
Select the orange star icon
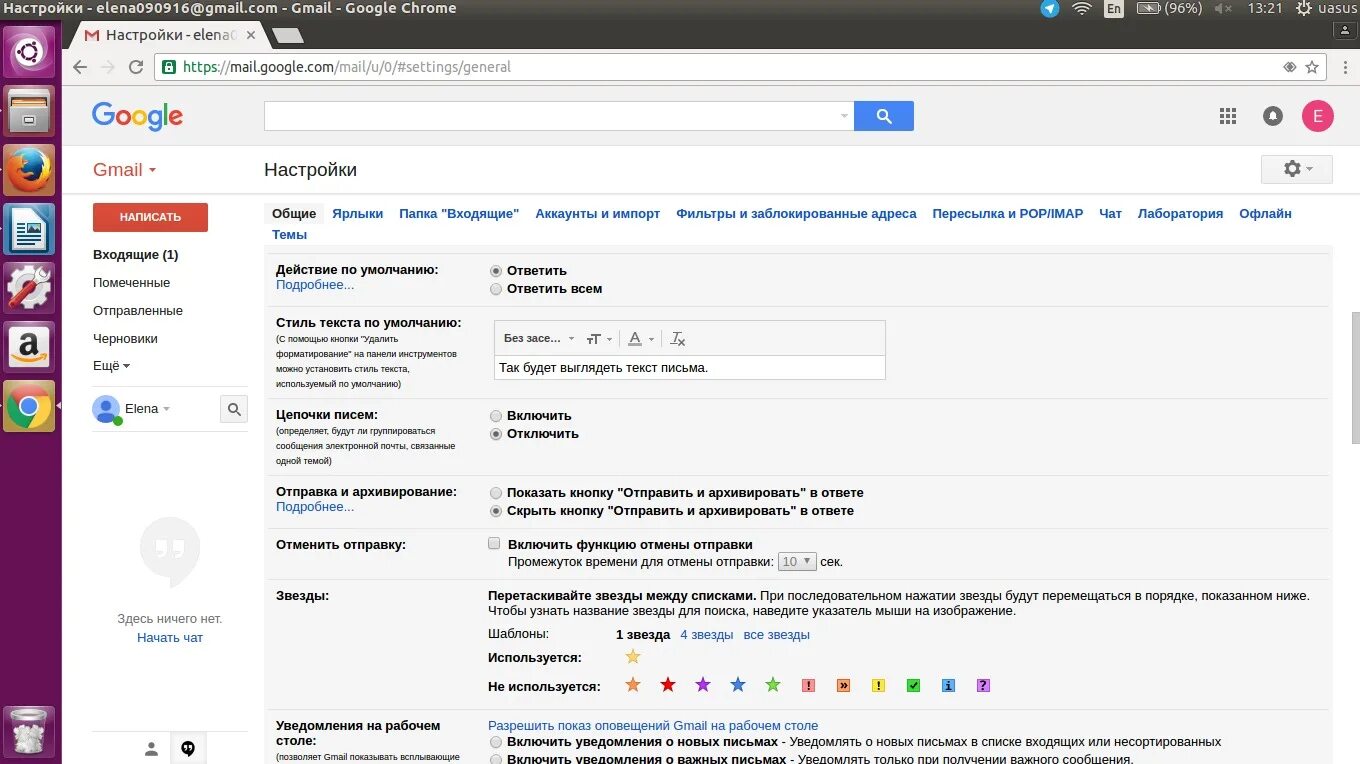pyautogui.click(x=632, y=685)
